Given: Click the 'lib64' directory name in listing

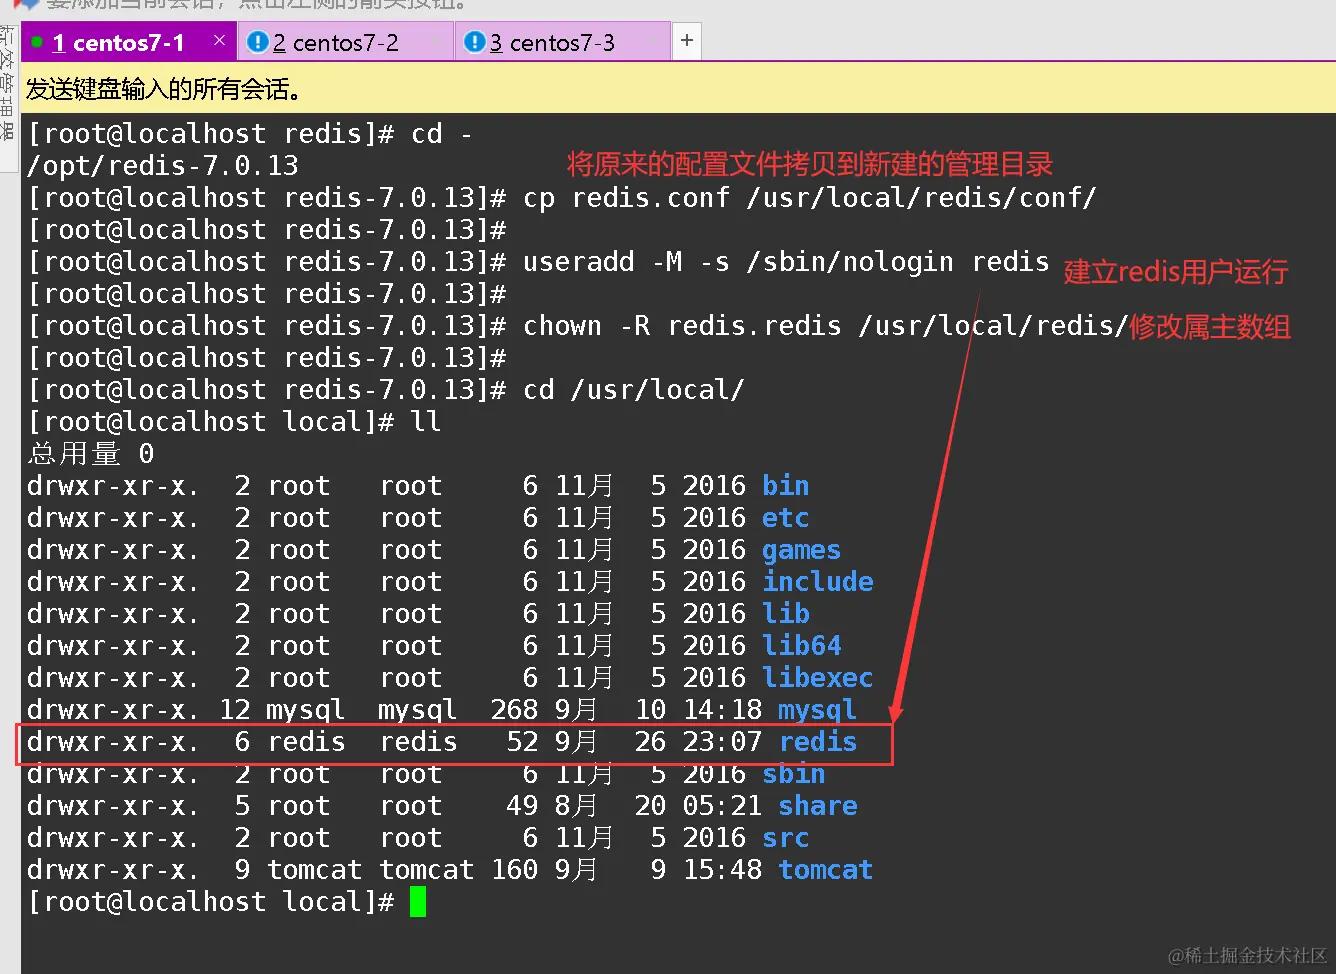Looking at the screenshot, I should pos(802,646).
